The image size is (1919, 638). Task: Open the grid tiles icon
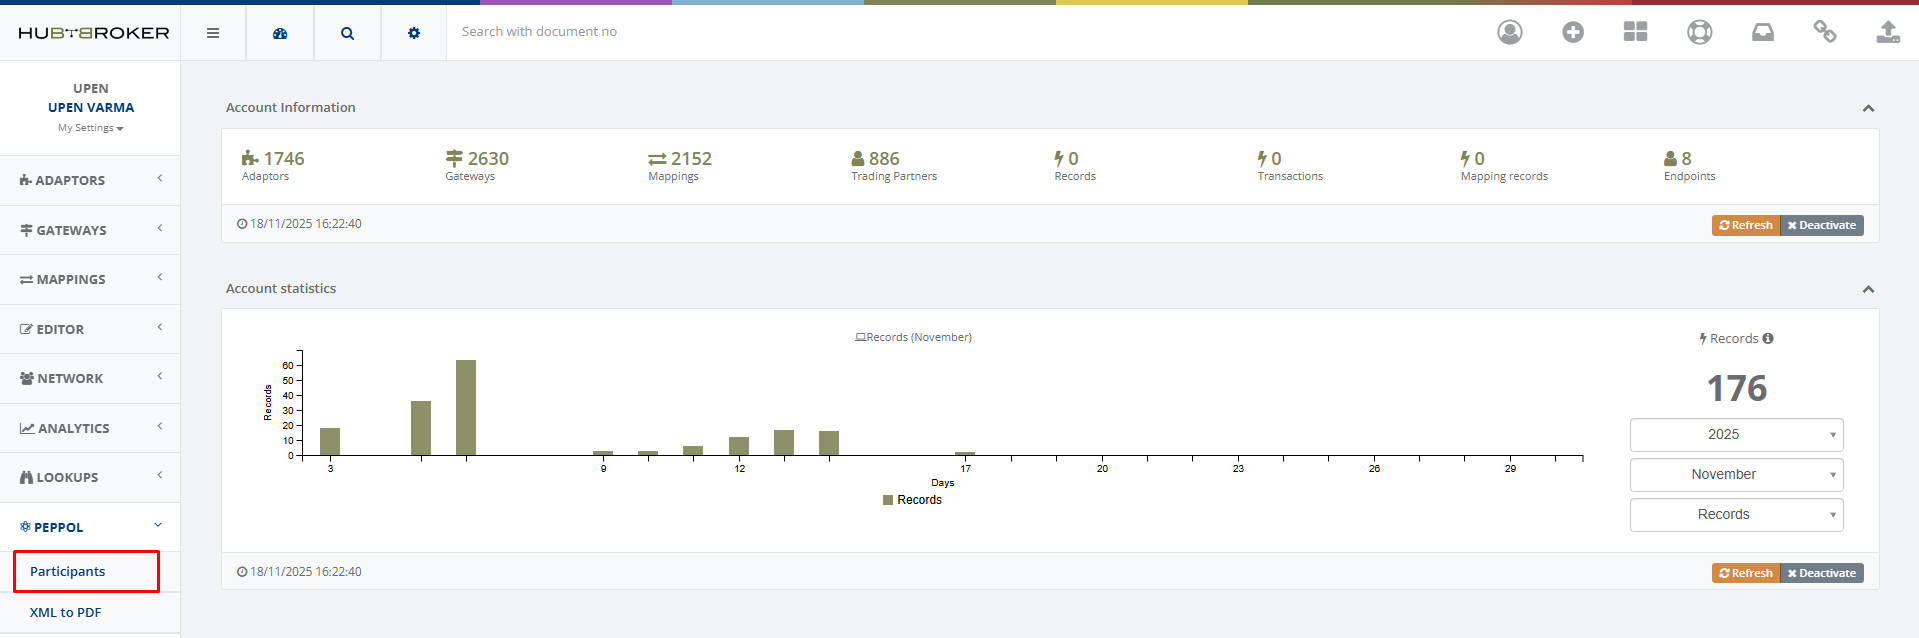(x=1636, y=32)
